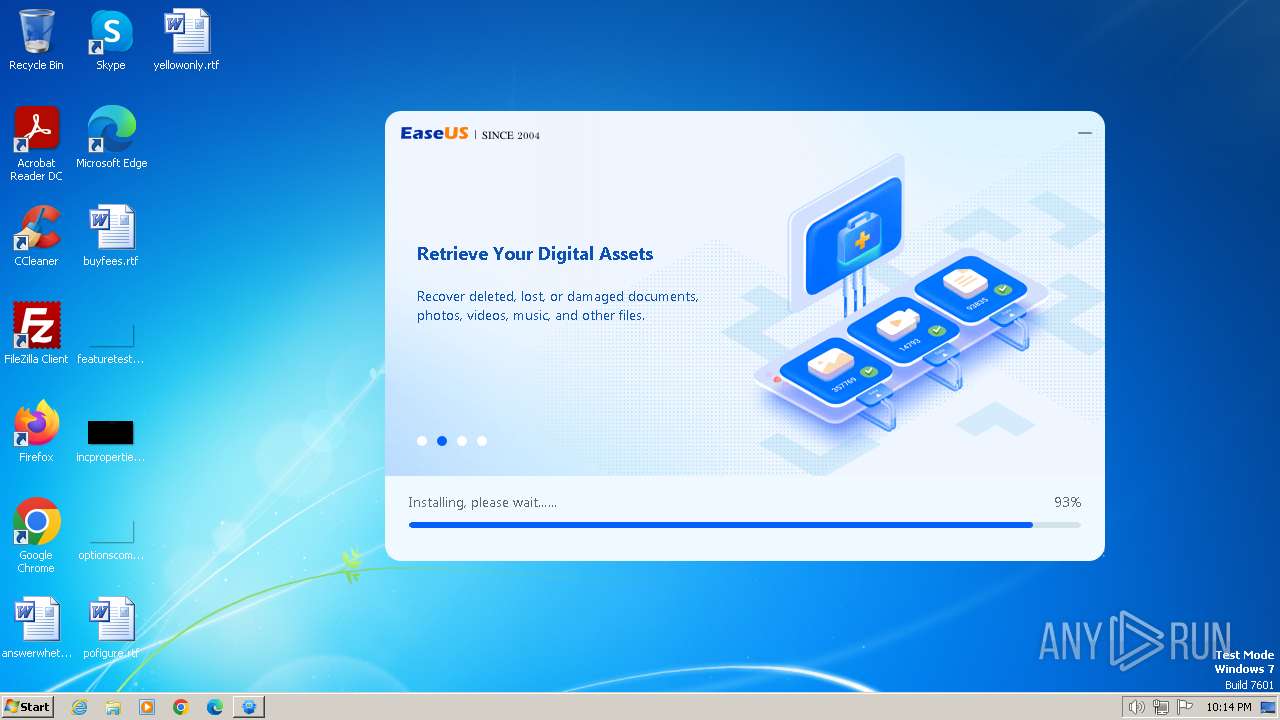This screenshot has width=1280, height=720.
Task: Open the answerwhet Word document
Action: 36,628
